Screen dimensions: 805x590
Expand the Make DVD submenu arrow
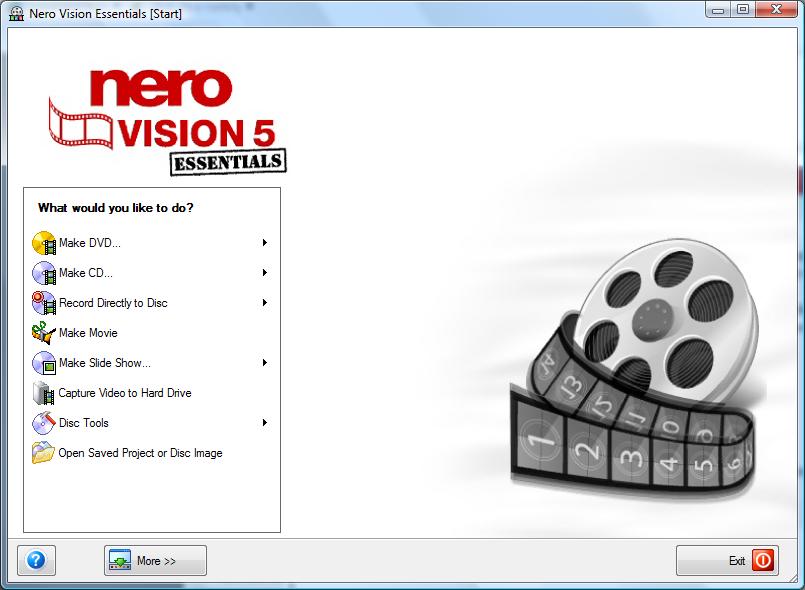click(264, 242)
